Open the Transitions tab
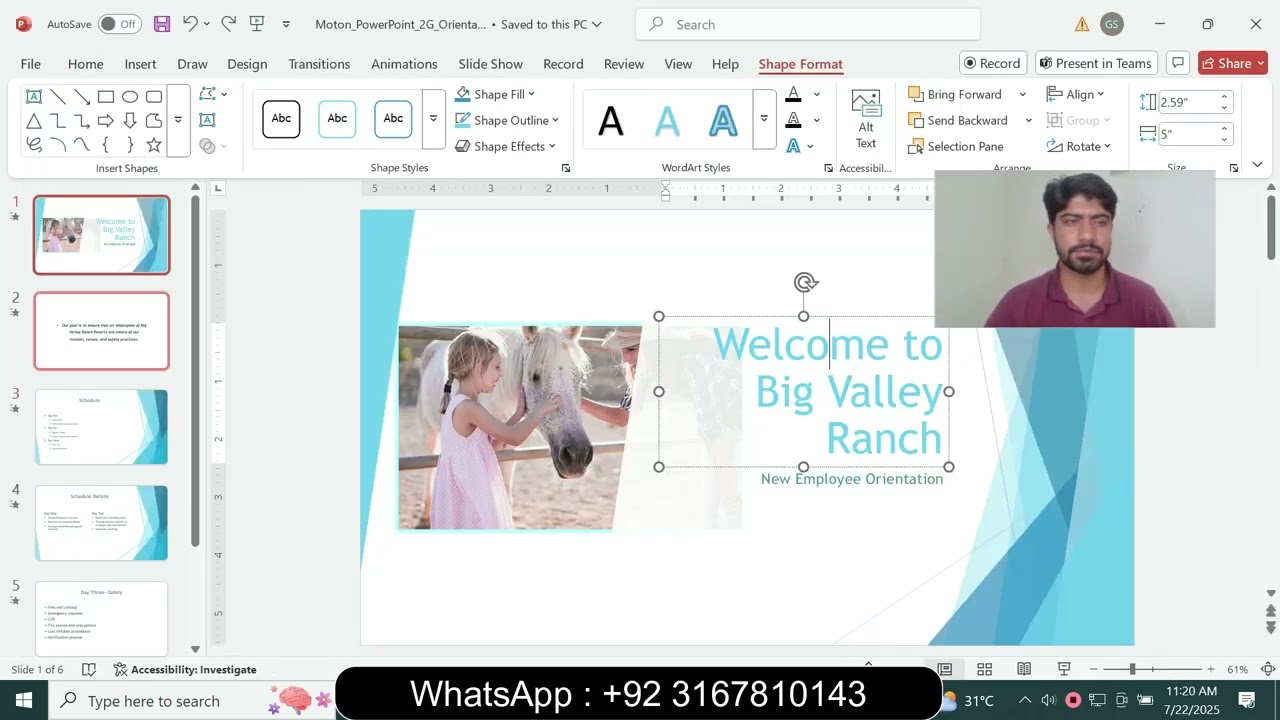The width and height of the screenshot is (1280, 720). tap(319, 64)
